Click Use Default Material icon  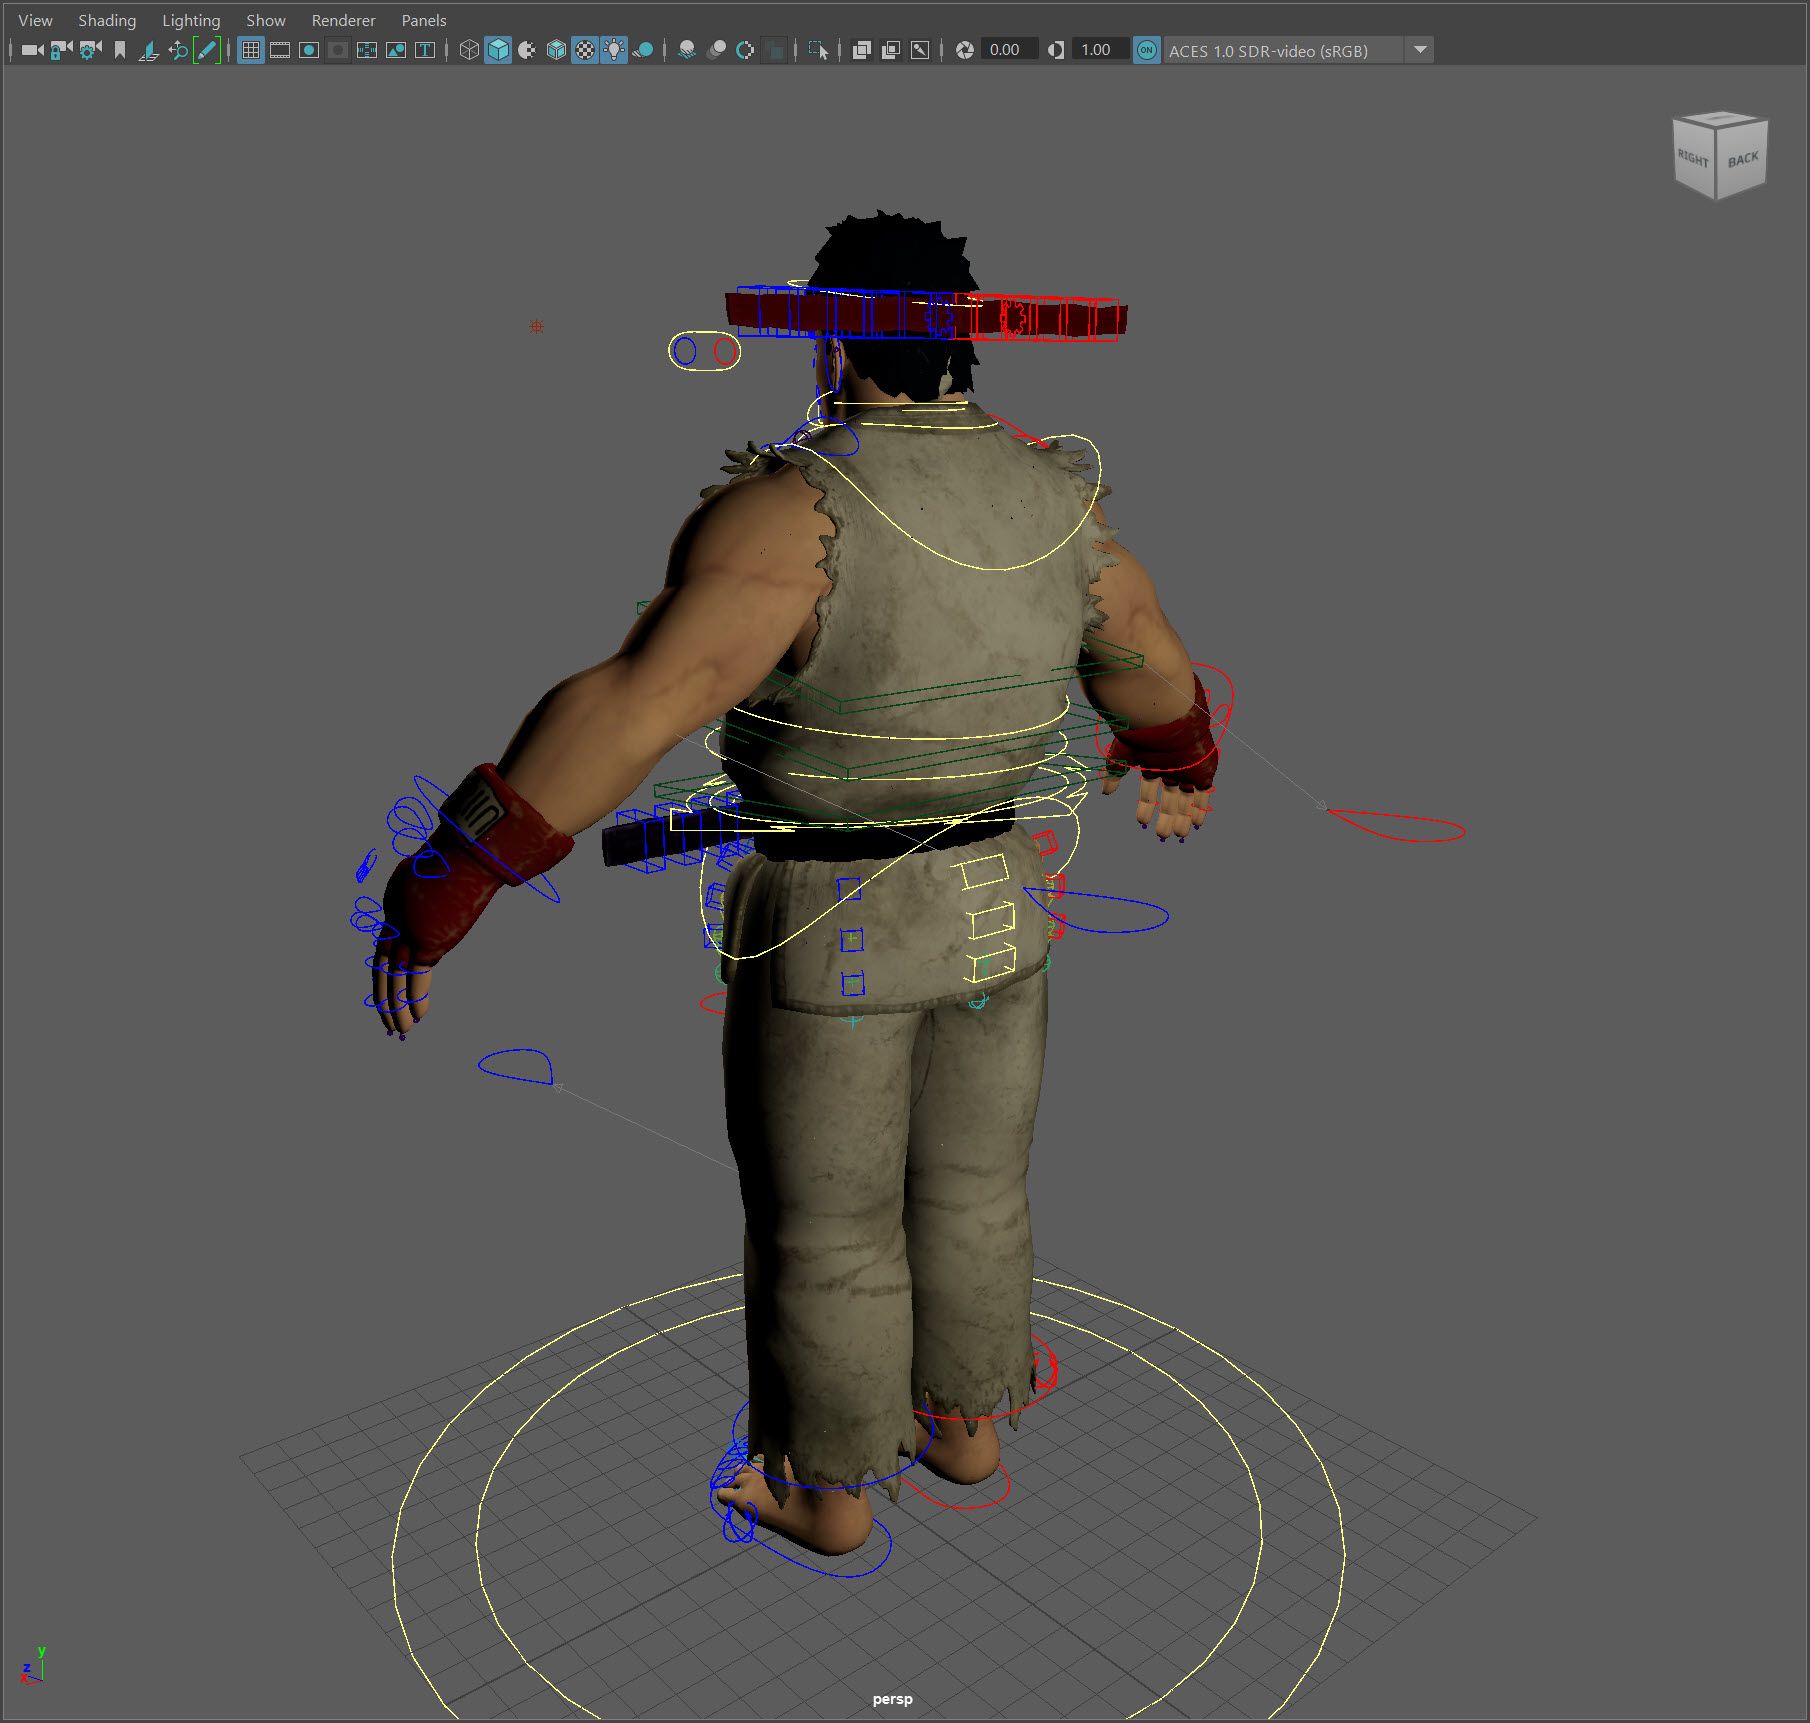pyautogui.click(x=527, y=50)
